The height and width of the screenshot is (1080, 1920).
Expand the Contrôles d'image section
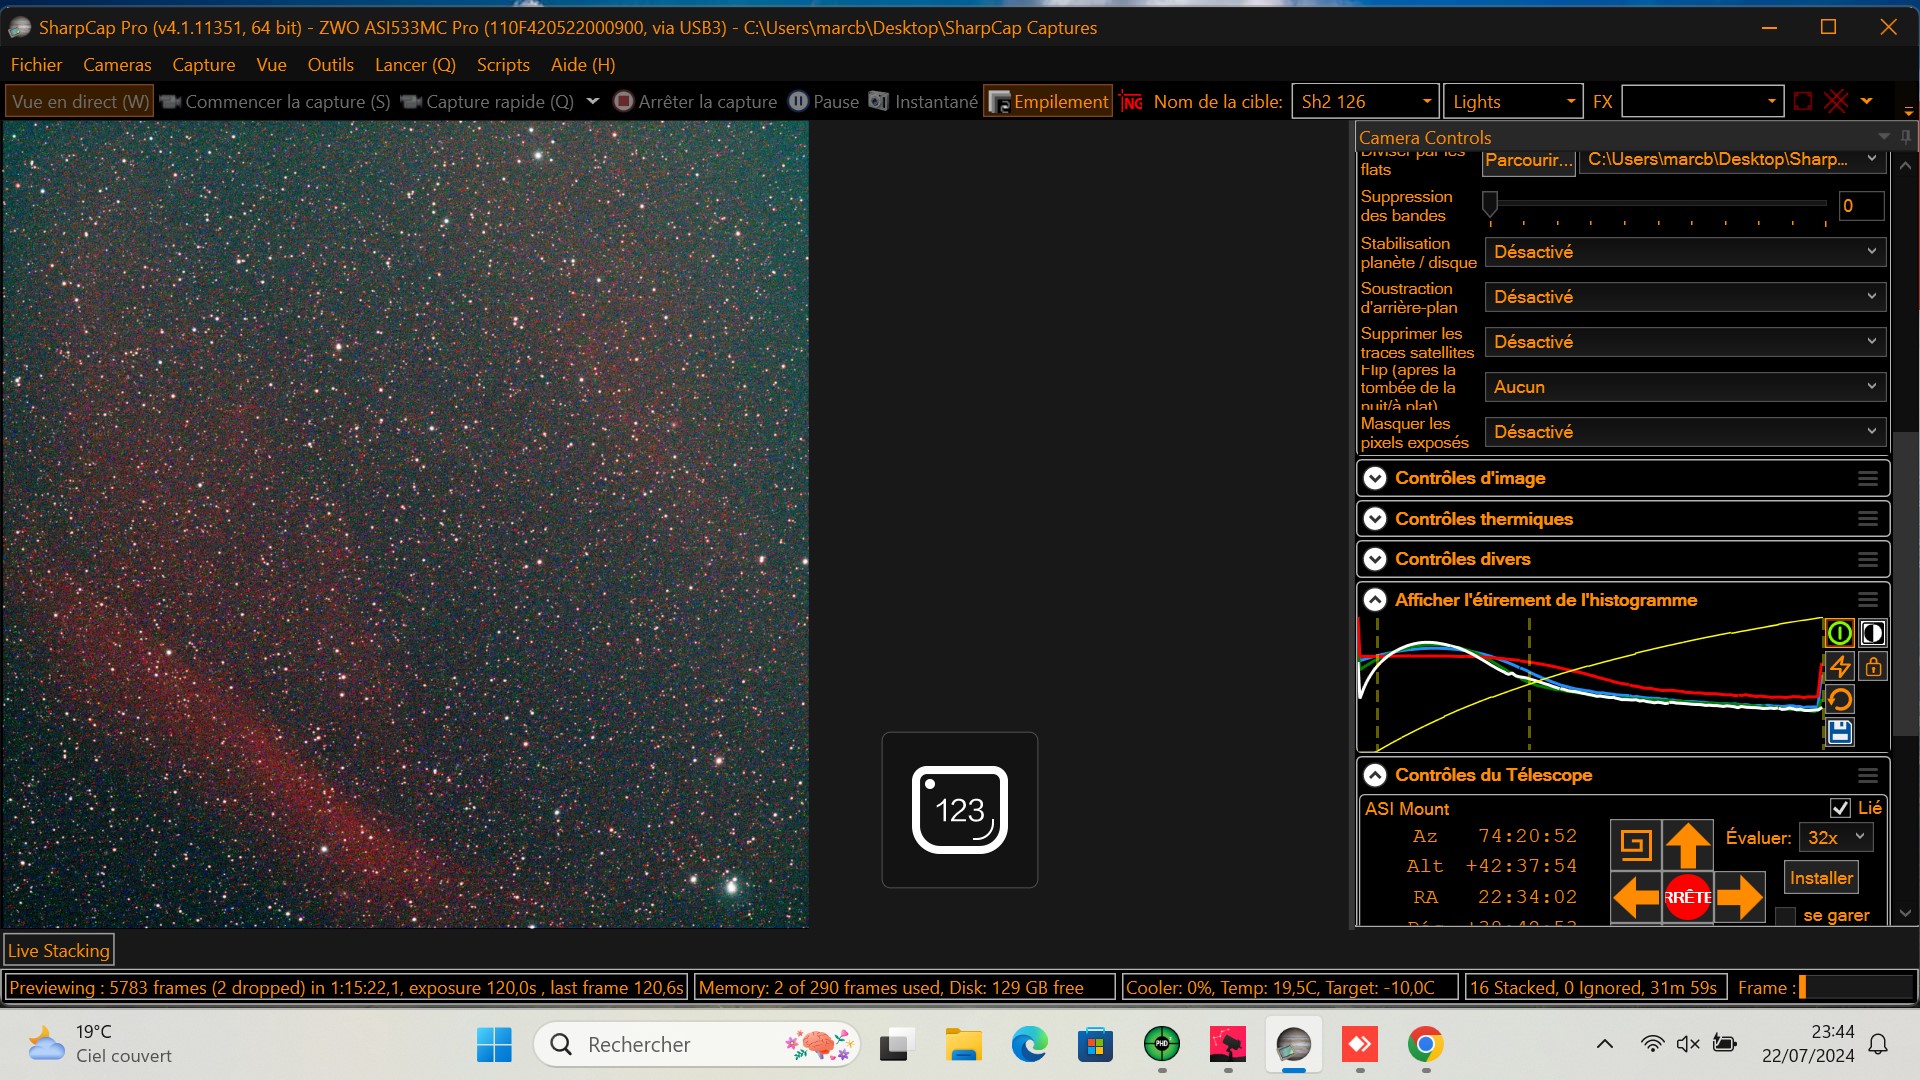(1375, 478)
